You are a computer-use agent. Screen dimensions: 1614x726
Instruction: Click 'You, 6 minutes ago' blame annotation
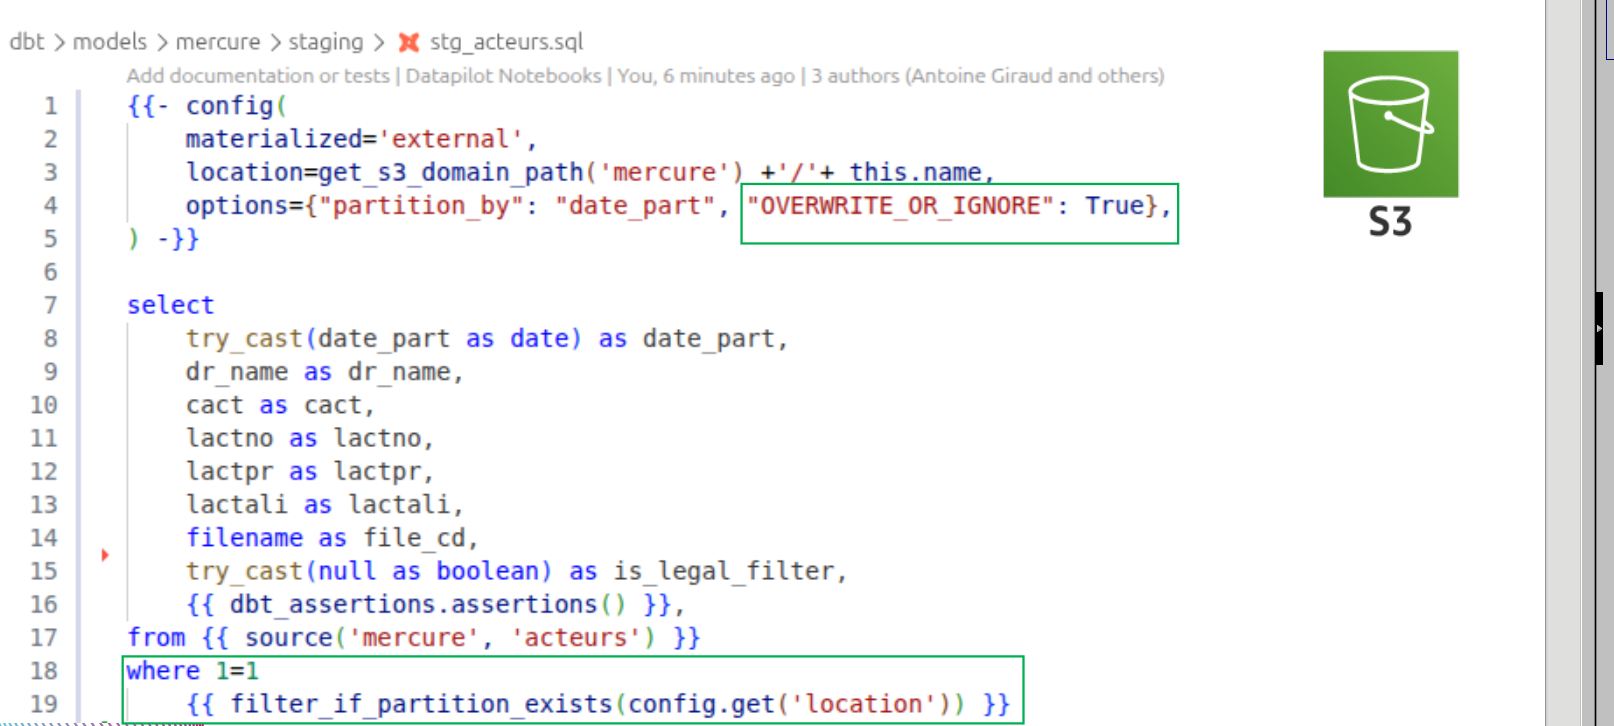coord(705,76)
